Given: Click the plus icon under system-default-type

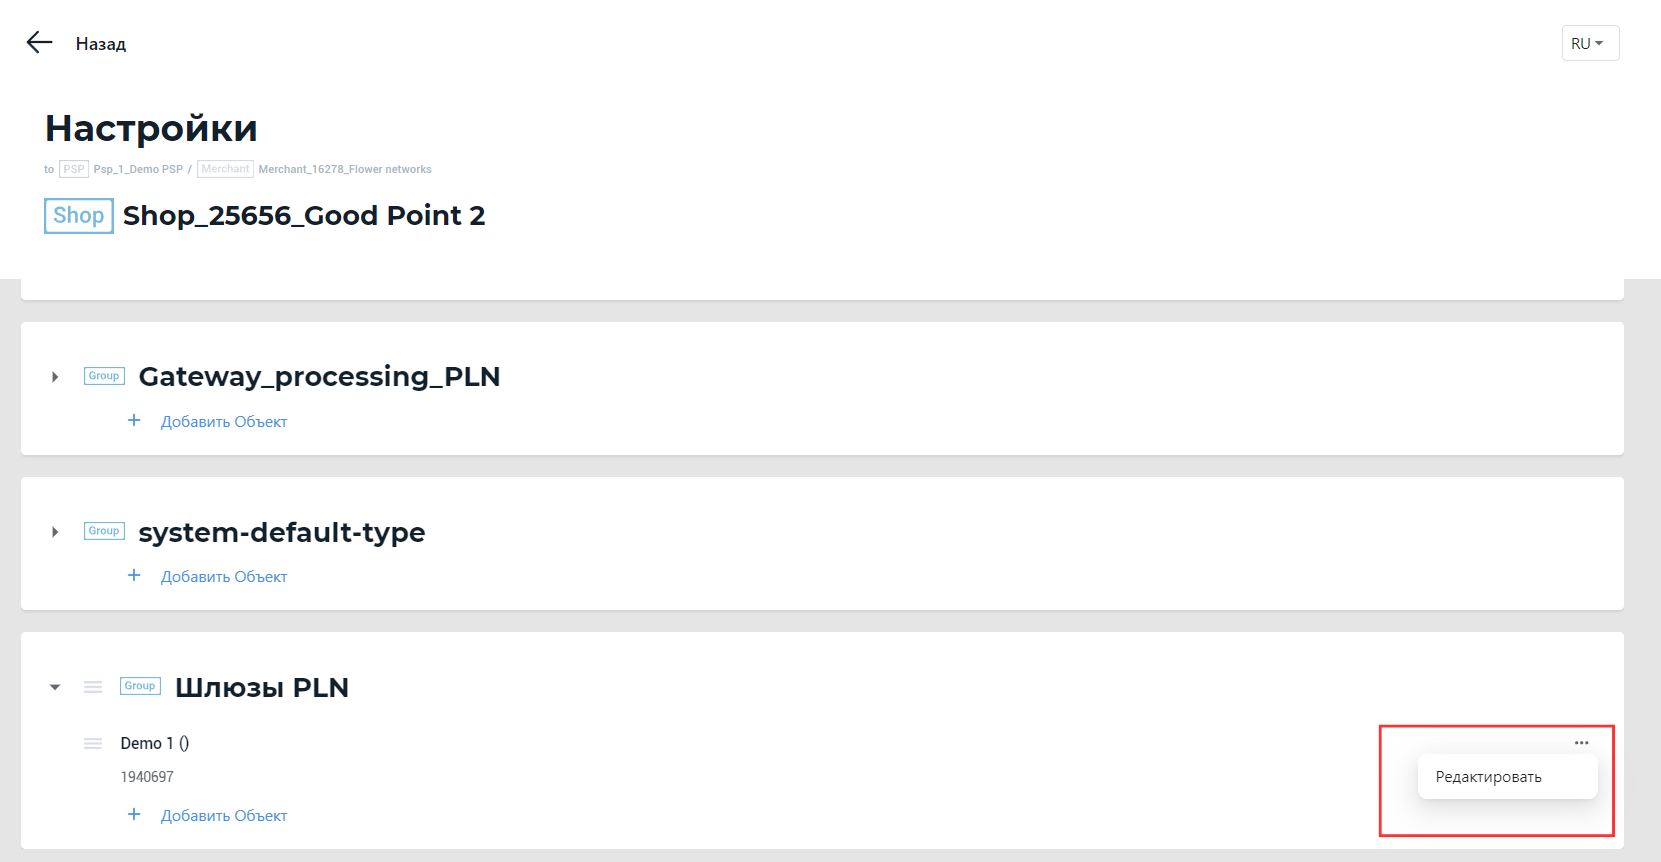Looking at the screenshot, I should [134, 576].
